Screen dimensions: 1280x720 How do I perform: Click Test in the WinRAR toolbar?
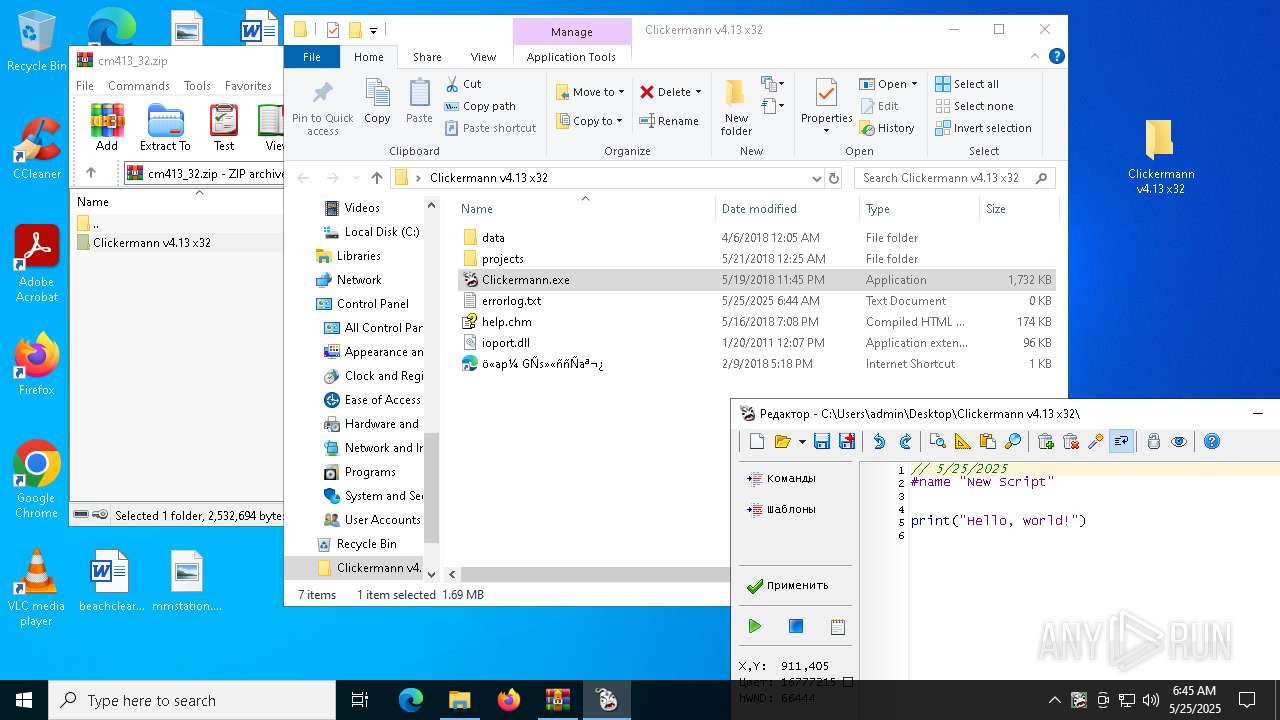point(224,128)
